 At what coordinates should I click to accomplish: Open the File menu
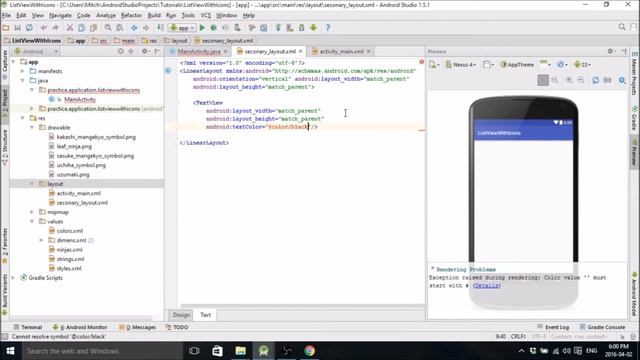tap(6, 16)
